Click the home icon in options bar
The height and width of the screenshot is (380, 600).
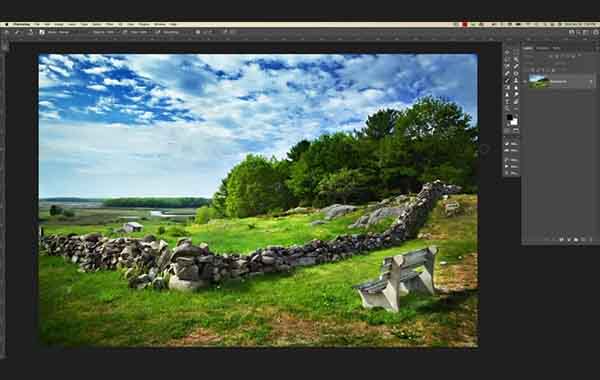pyautogui.click(x=7, y=32)
